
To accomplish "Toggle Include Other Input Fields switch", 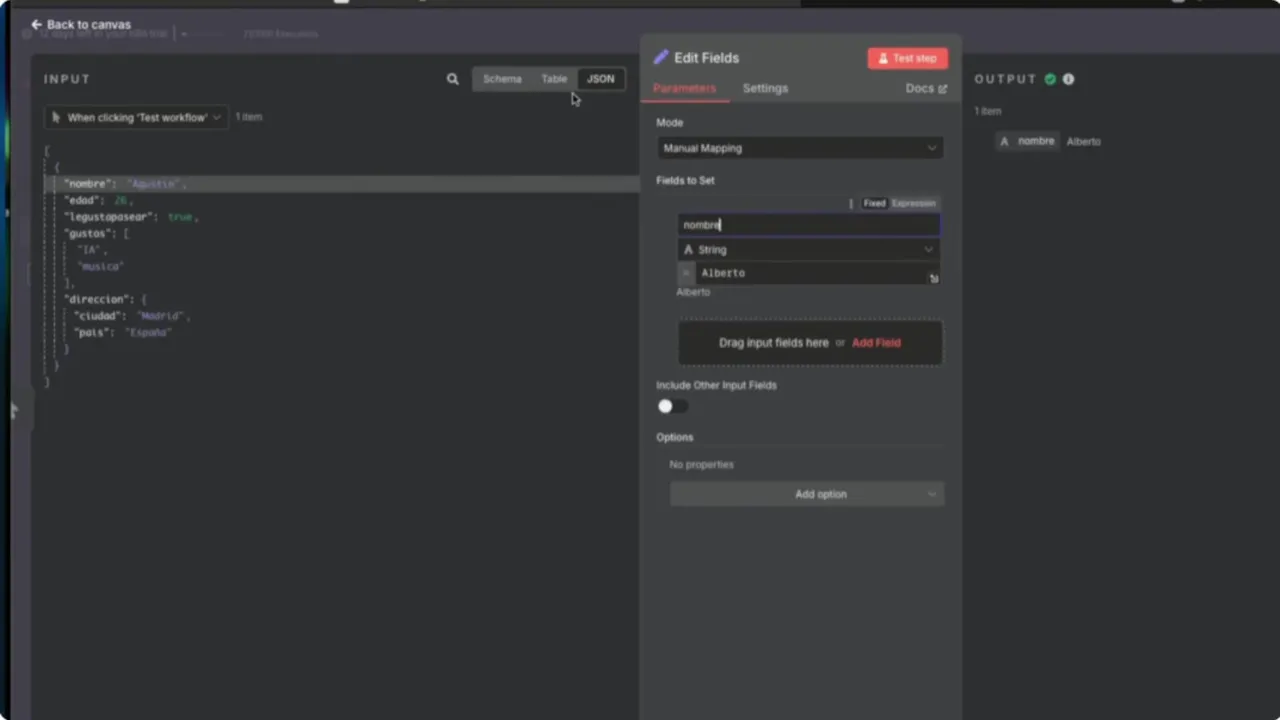I will point(673,406).
